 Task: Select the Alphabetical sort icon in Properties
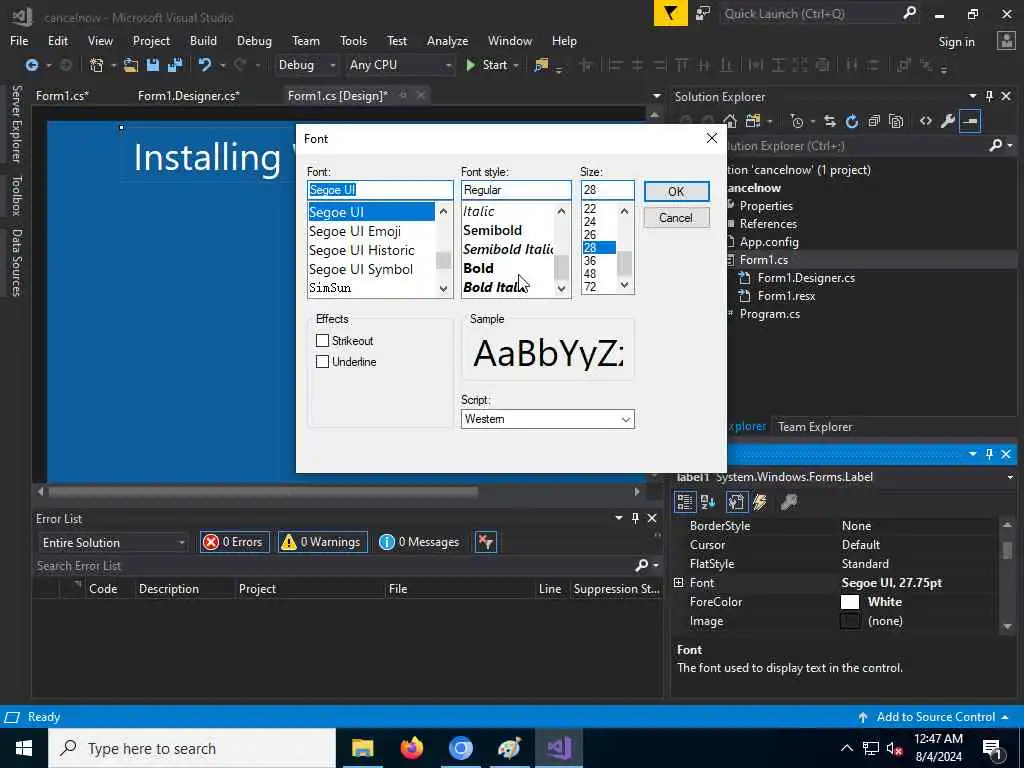pyautogui.click(x=708, y=502)
